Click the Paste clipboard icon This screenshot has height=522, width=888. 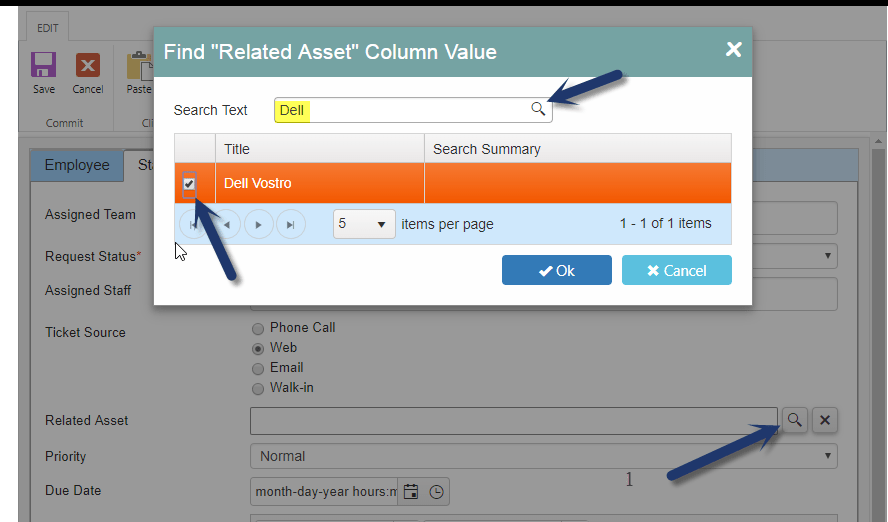[139, 66]
